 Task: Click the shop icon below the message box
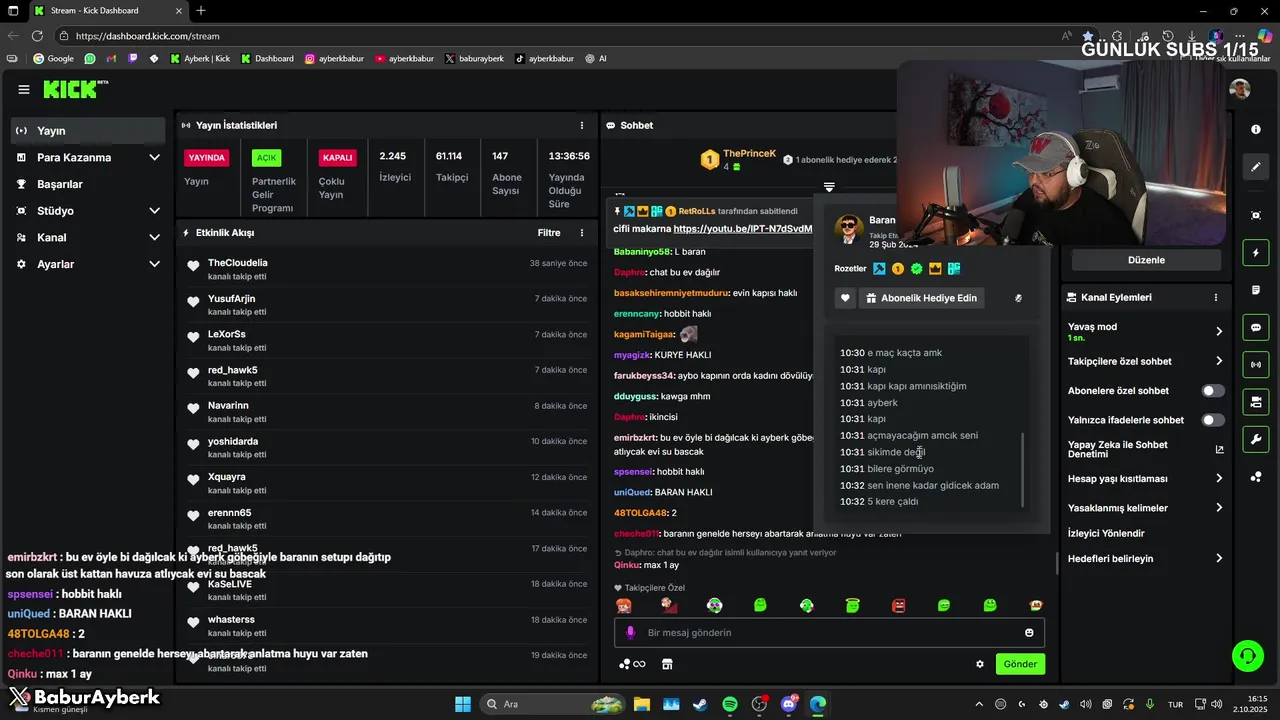pos(667,664)
